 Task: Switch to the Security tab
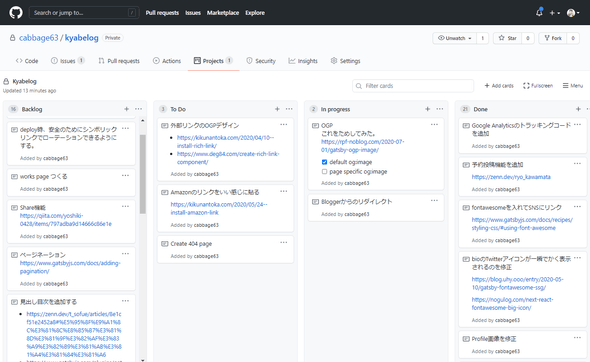261,61
